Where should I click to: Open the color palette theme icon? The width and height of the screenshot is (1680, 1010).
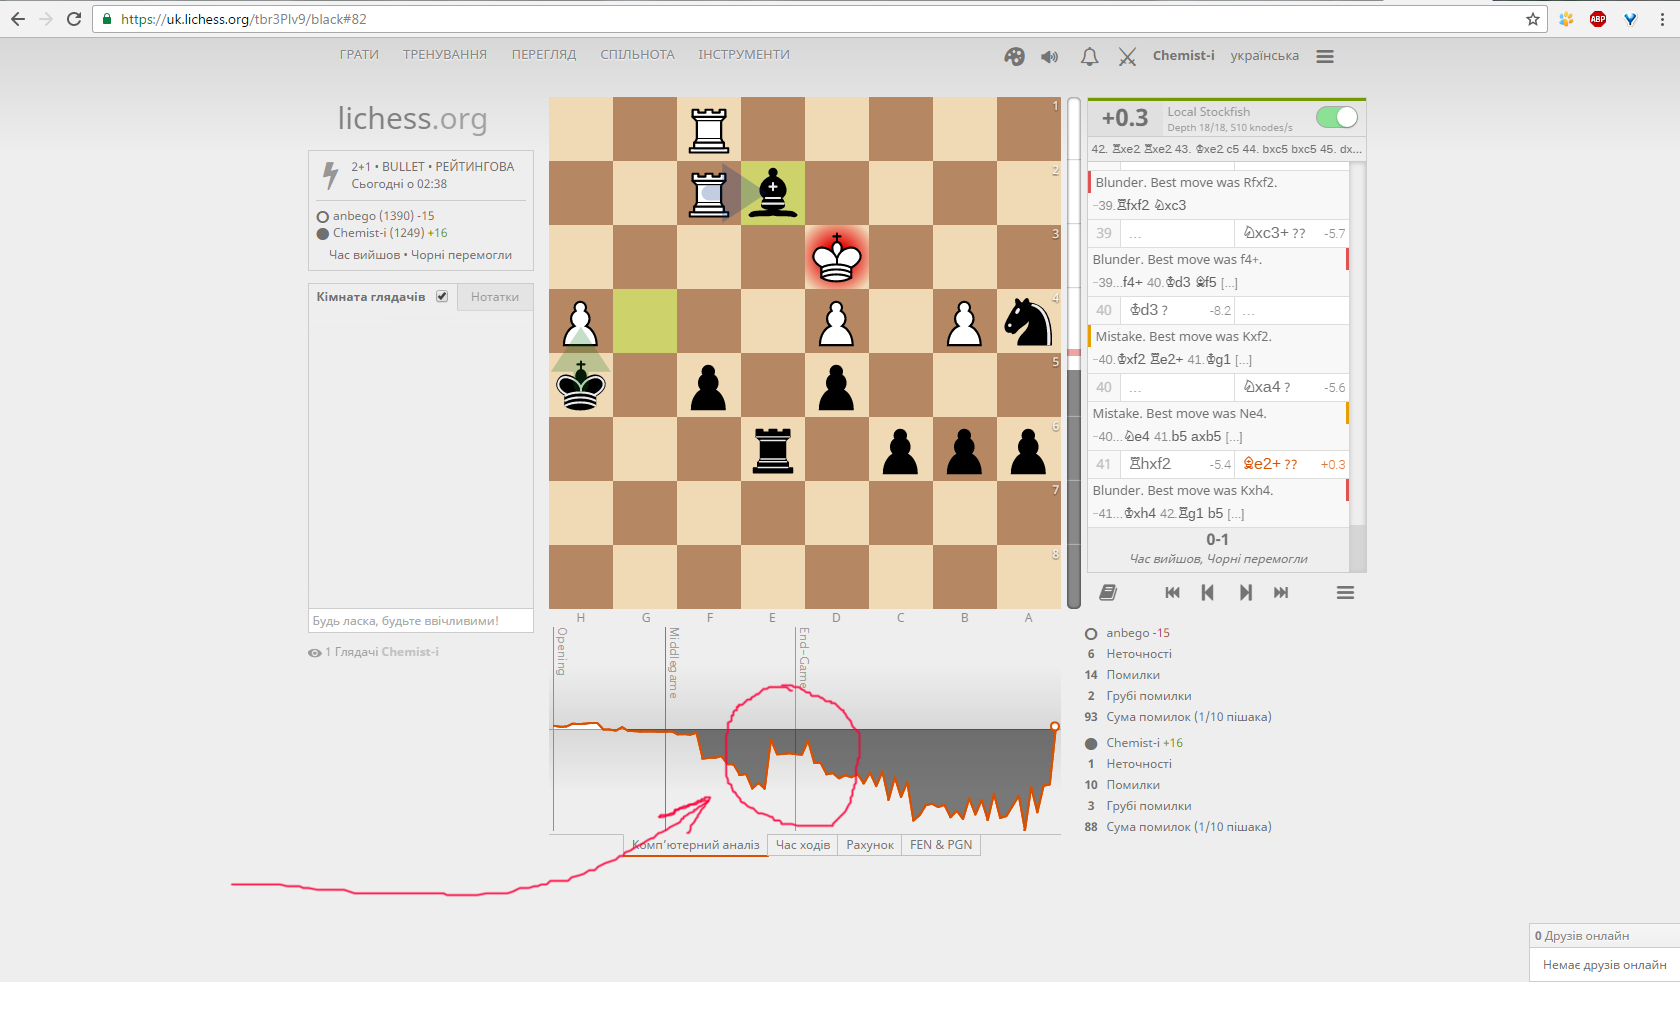[x=1014, y=57]
